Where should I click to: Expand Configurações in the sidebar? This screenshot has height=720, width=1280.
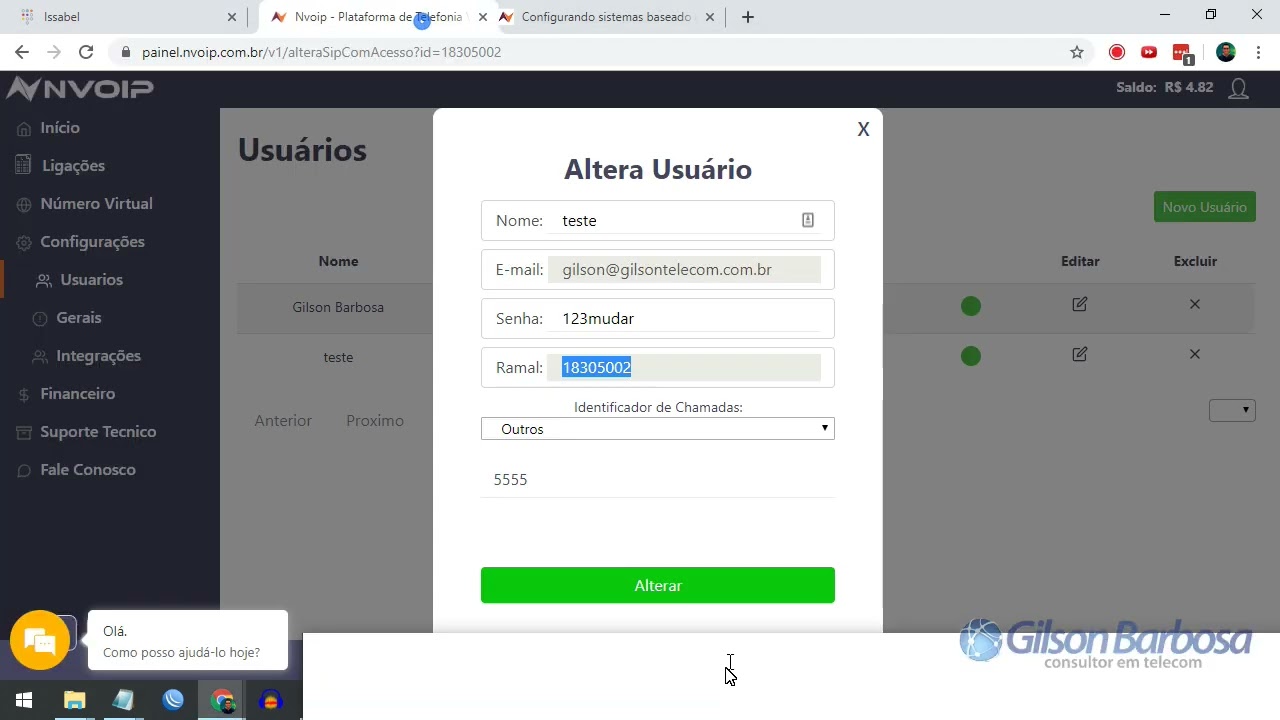pyautogui.click(x=92, y=242)
